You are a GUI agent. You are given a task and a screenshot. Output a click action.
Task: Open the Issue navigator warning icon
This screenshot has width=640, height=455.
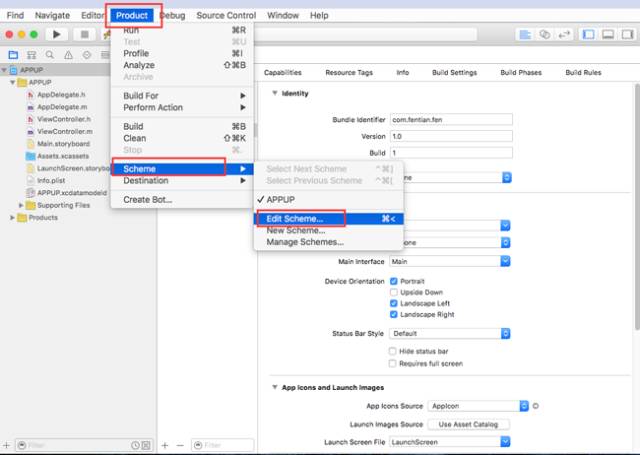[68, 55]
